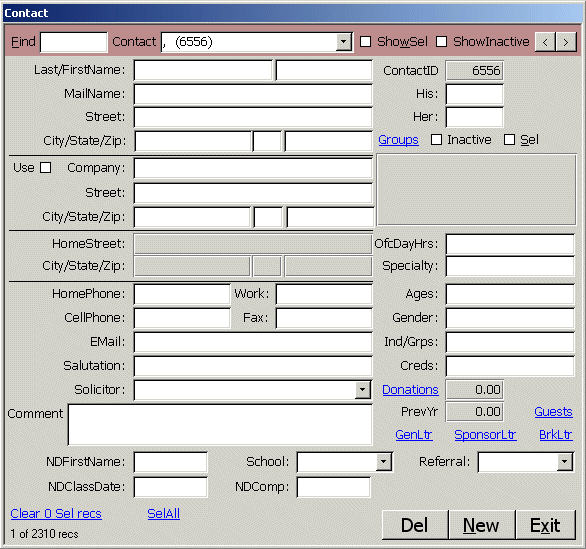
Task: Clear 0 Sel recs link
Action: point(56,514)
